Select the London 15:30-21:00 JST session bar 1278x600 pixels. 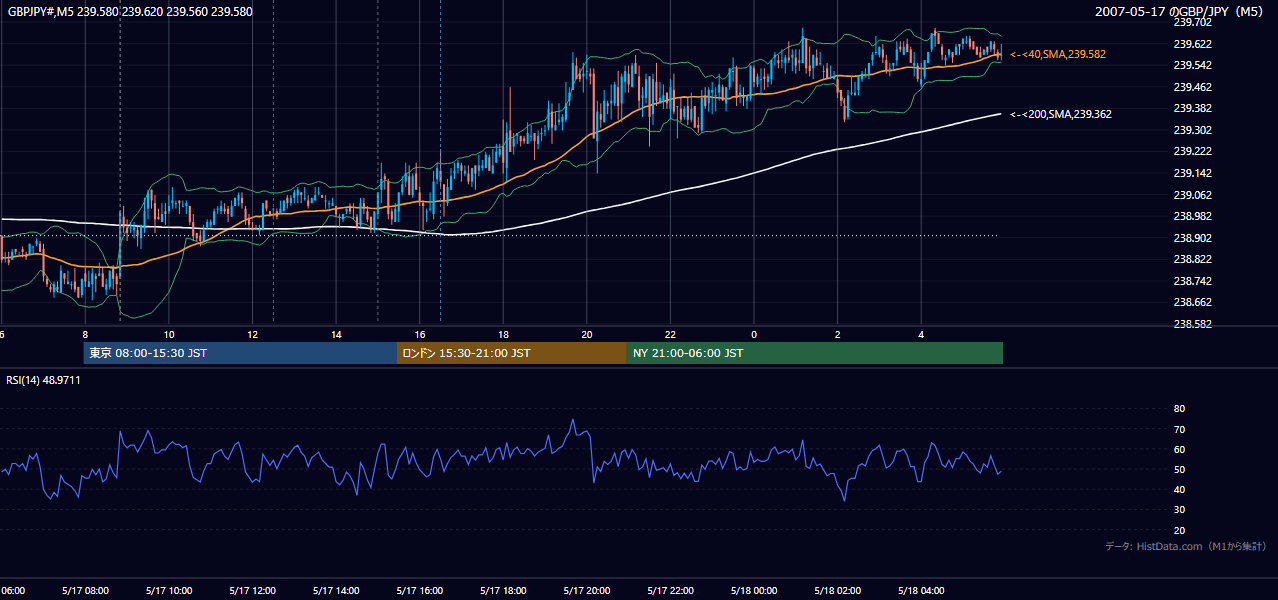(x=511, y=353)
